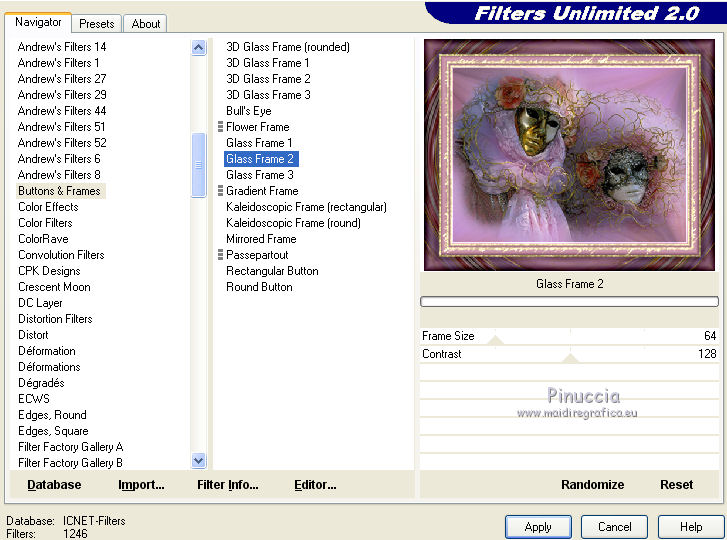
Task: Click the Contrast value 128
Action: [x=707, y=354]
